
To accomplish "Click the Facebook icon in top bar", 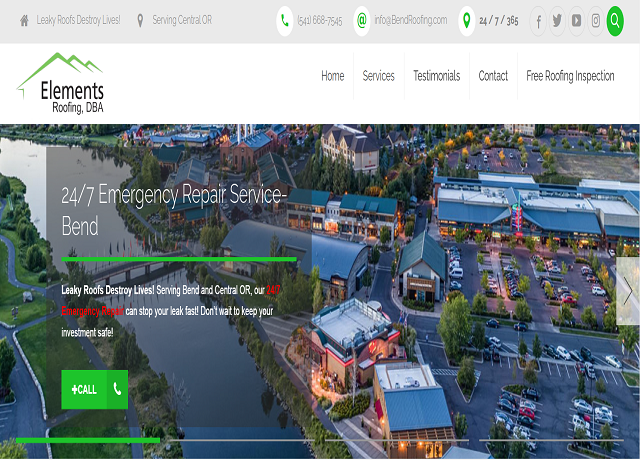I will pyautogui.click(x=539, y=20).
